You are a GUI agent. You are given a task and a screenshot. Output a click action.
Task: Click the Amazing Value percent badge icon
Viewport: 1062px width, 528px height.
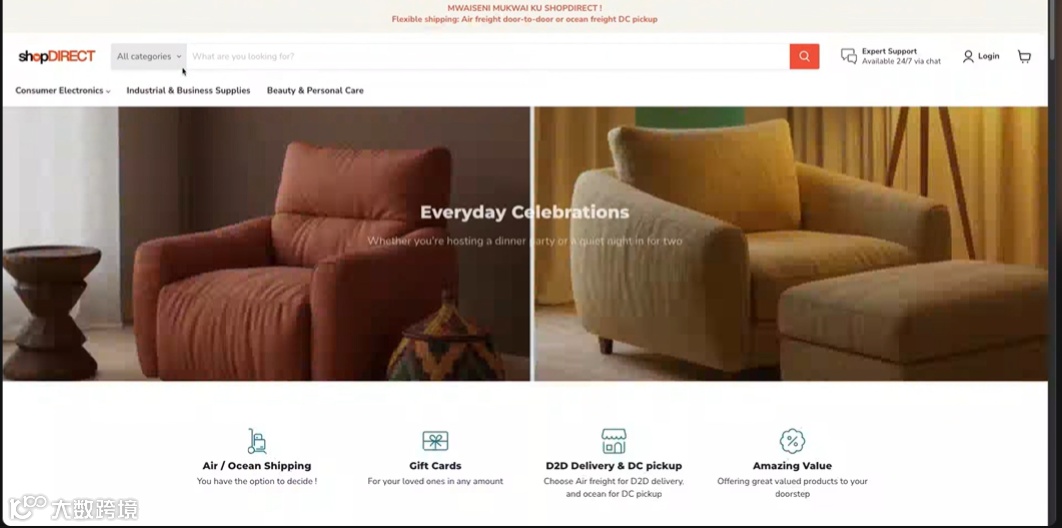(x=792, y=441)
